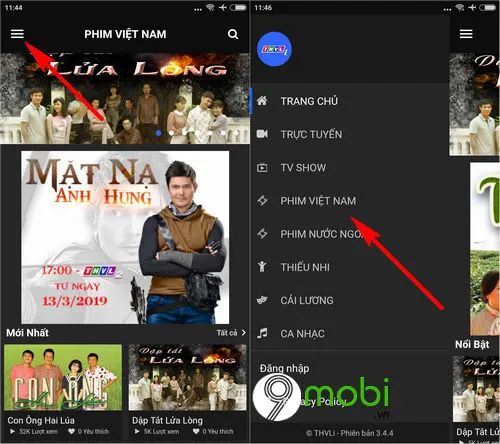This screenshot has width=500, height=444.
Task: Tap the Con Ông Hai Lúa title text
Action: tap(41, 420)
